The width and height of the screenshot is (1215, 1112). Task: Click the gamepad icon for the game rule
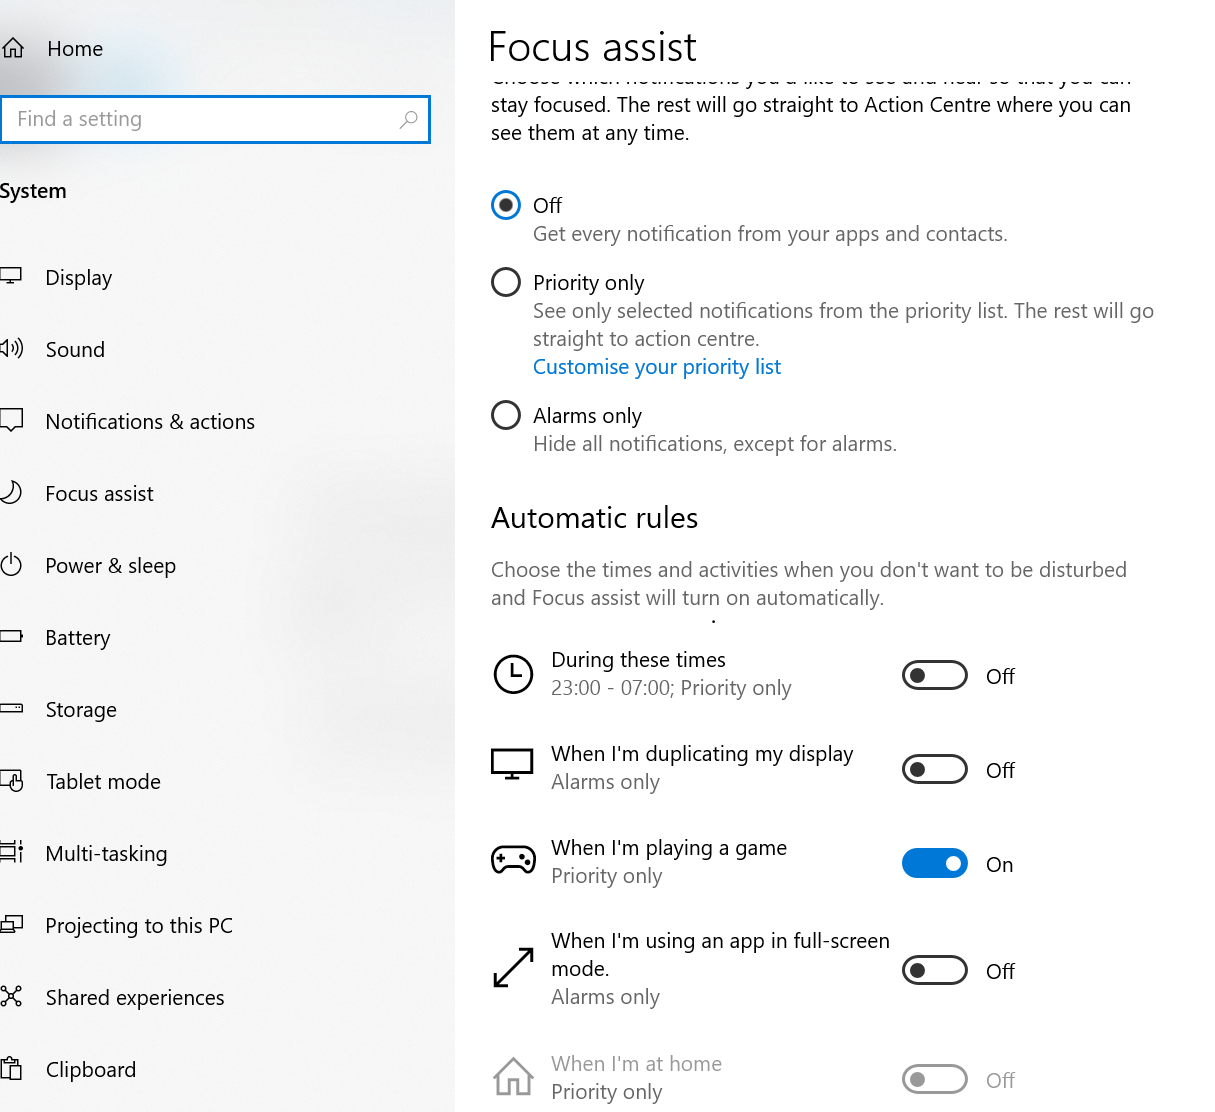click(513, 859)
